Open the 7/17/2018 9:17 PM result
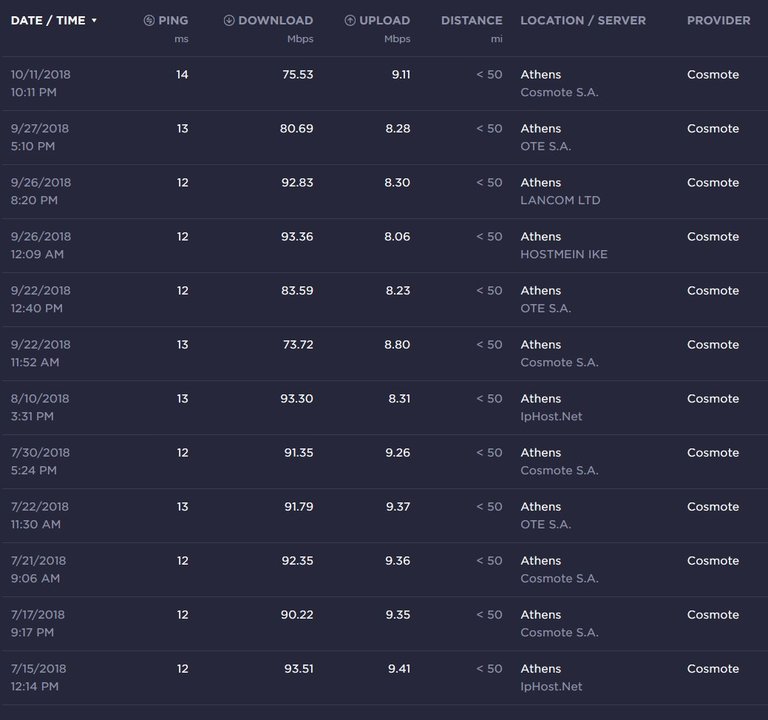This screenshot has height=720, width=768. (384, 624)
